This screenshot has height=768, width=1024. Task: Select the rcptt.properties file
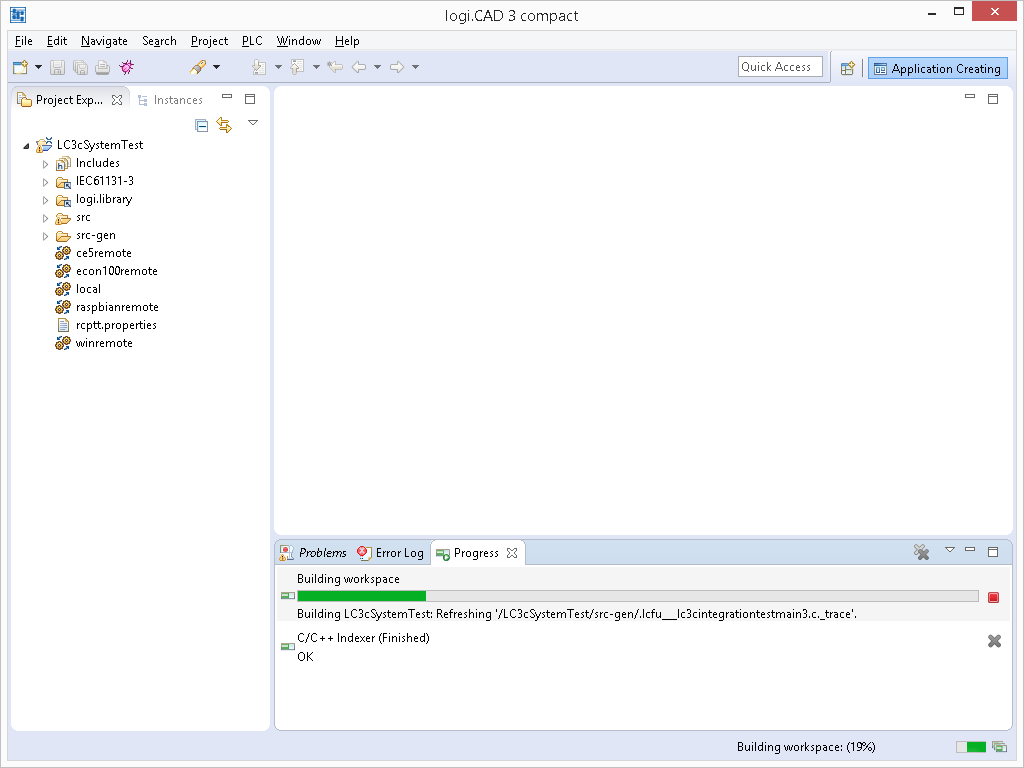tap(116, 325)
